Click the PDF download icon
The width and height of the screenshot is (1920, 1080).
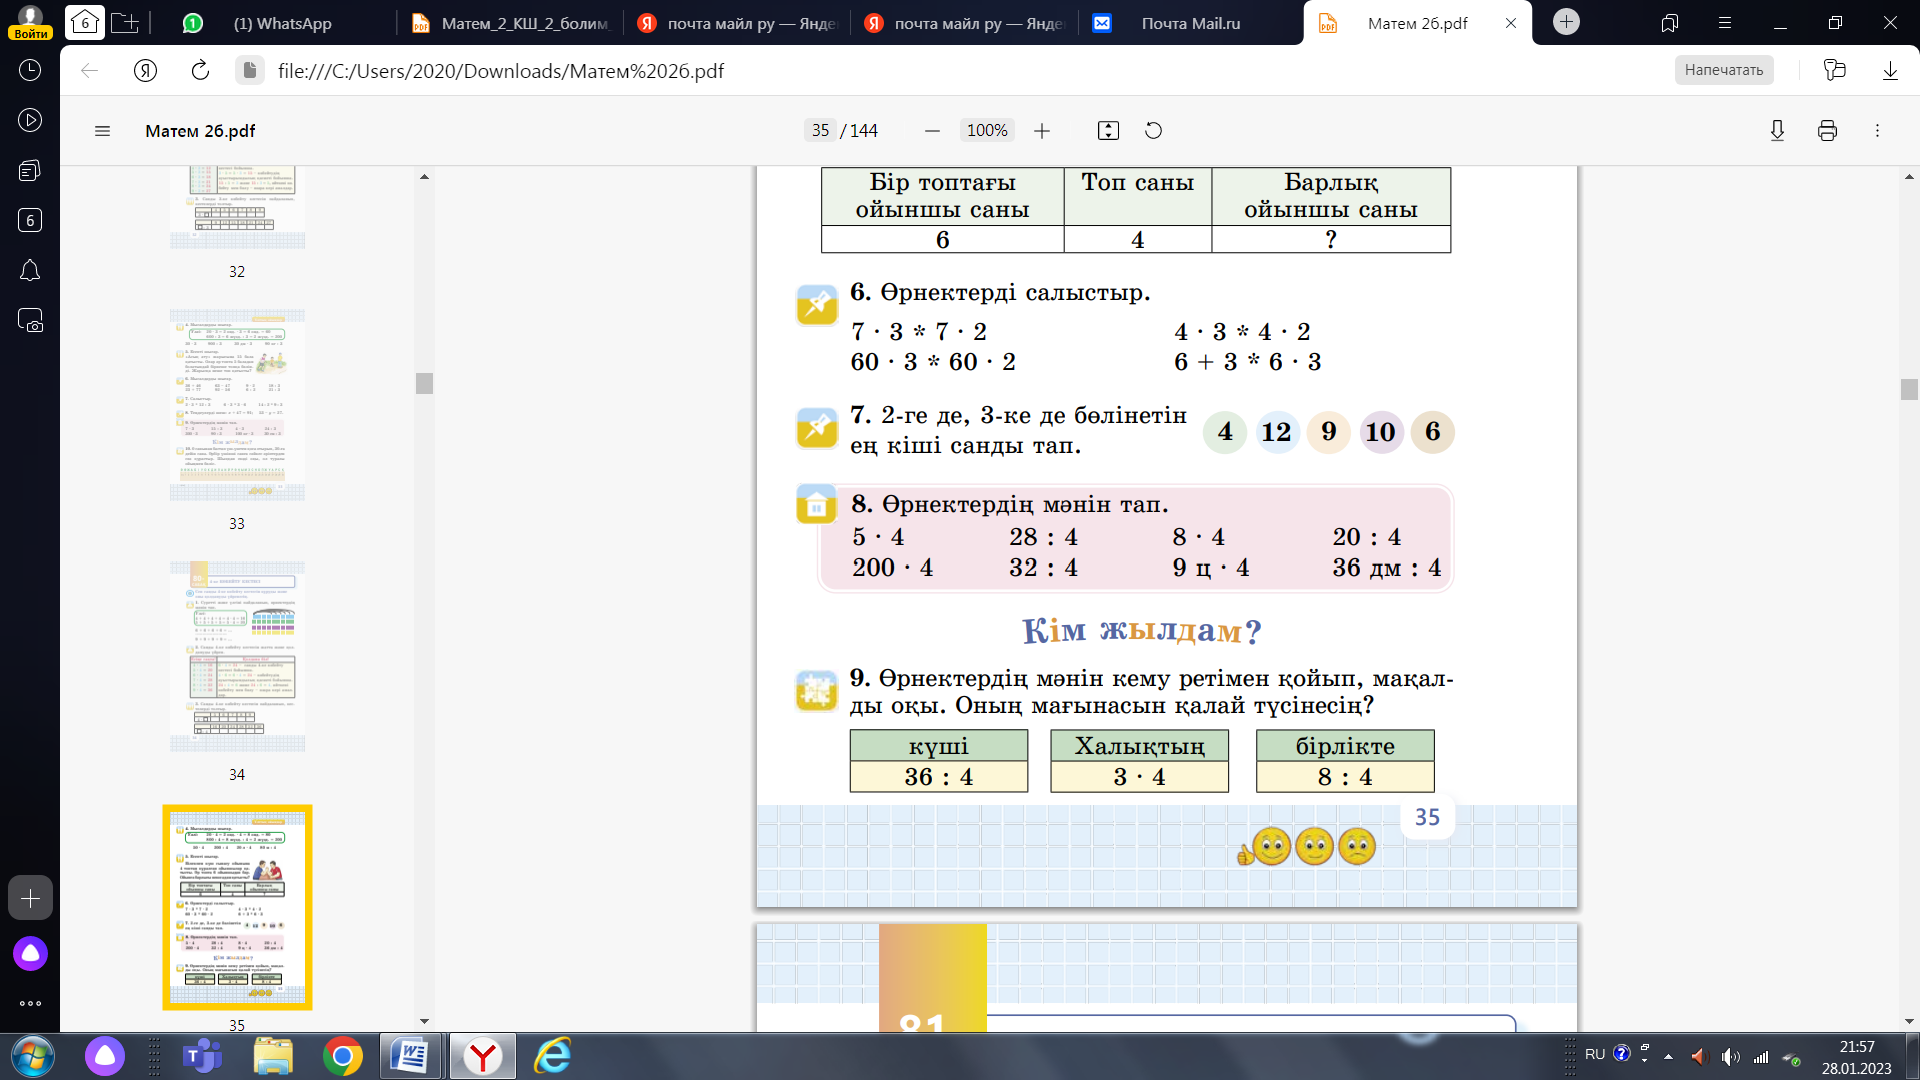tap(1777, 131)
